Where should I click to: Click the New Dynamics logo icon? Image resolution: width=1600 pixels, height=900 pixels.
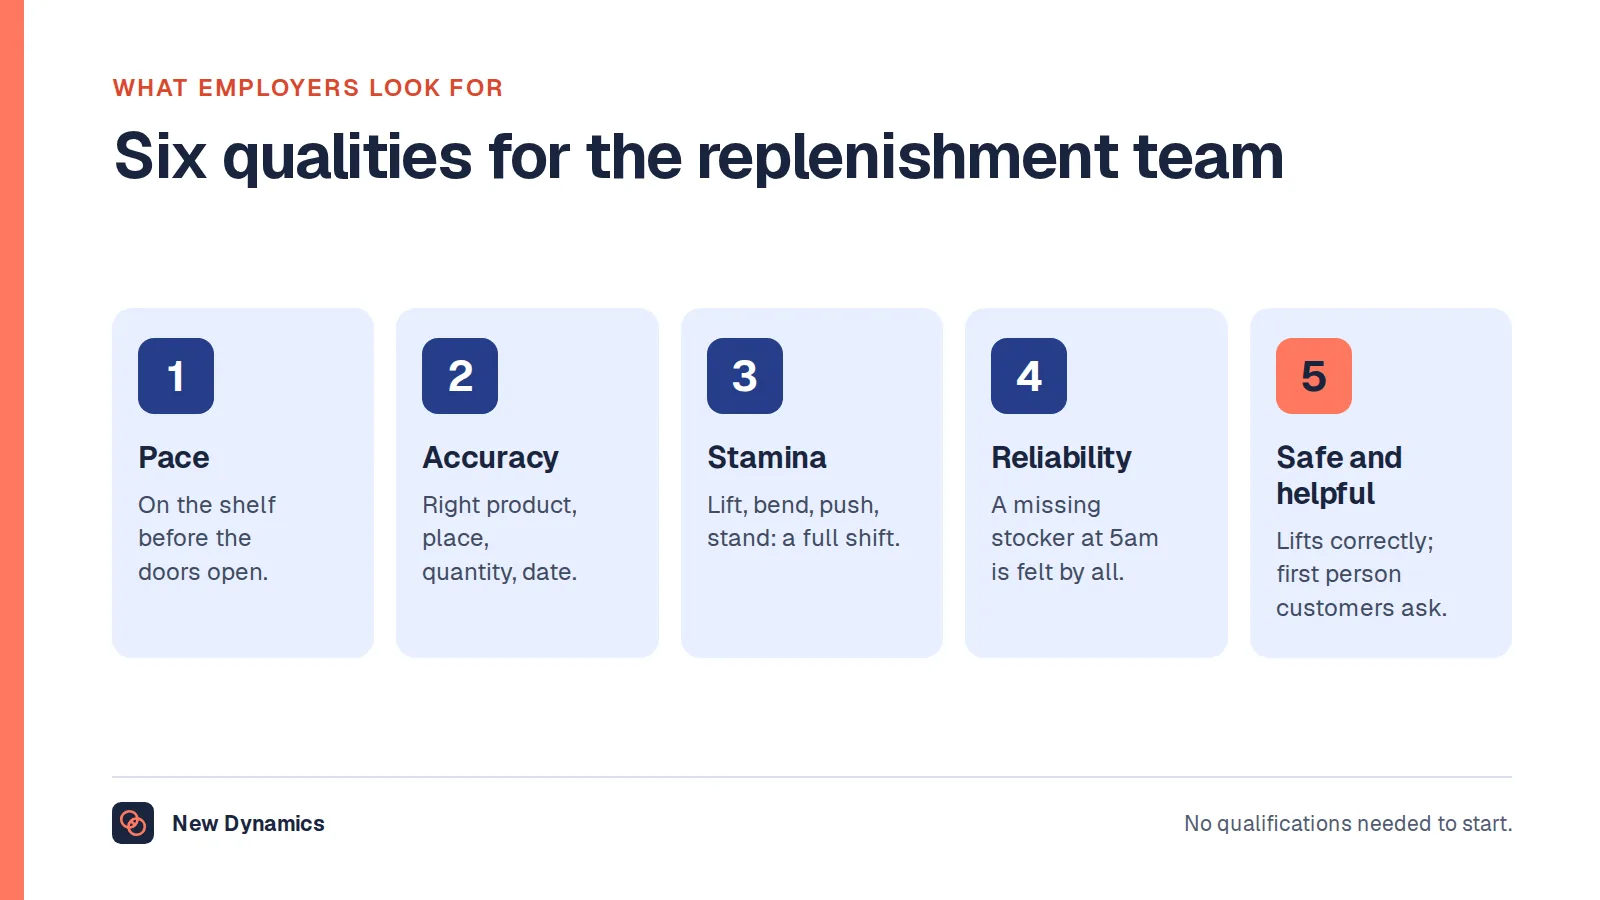133,823
